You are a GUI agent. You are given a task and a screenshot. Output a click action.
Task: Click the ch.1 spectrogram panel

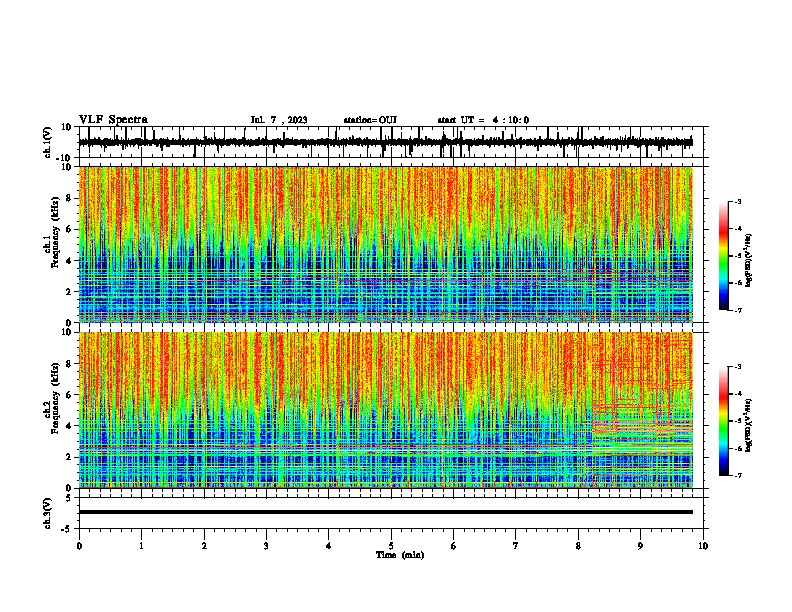click(x=386, y=244)
